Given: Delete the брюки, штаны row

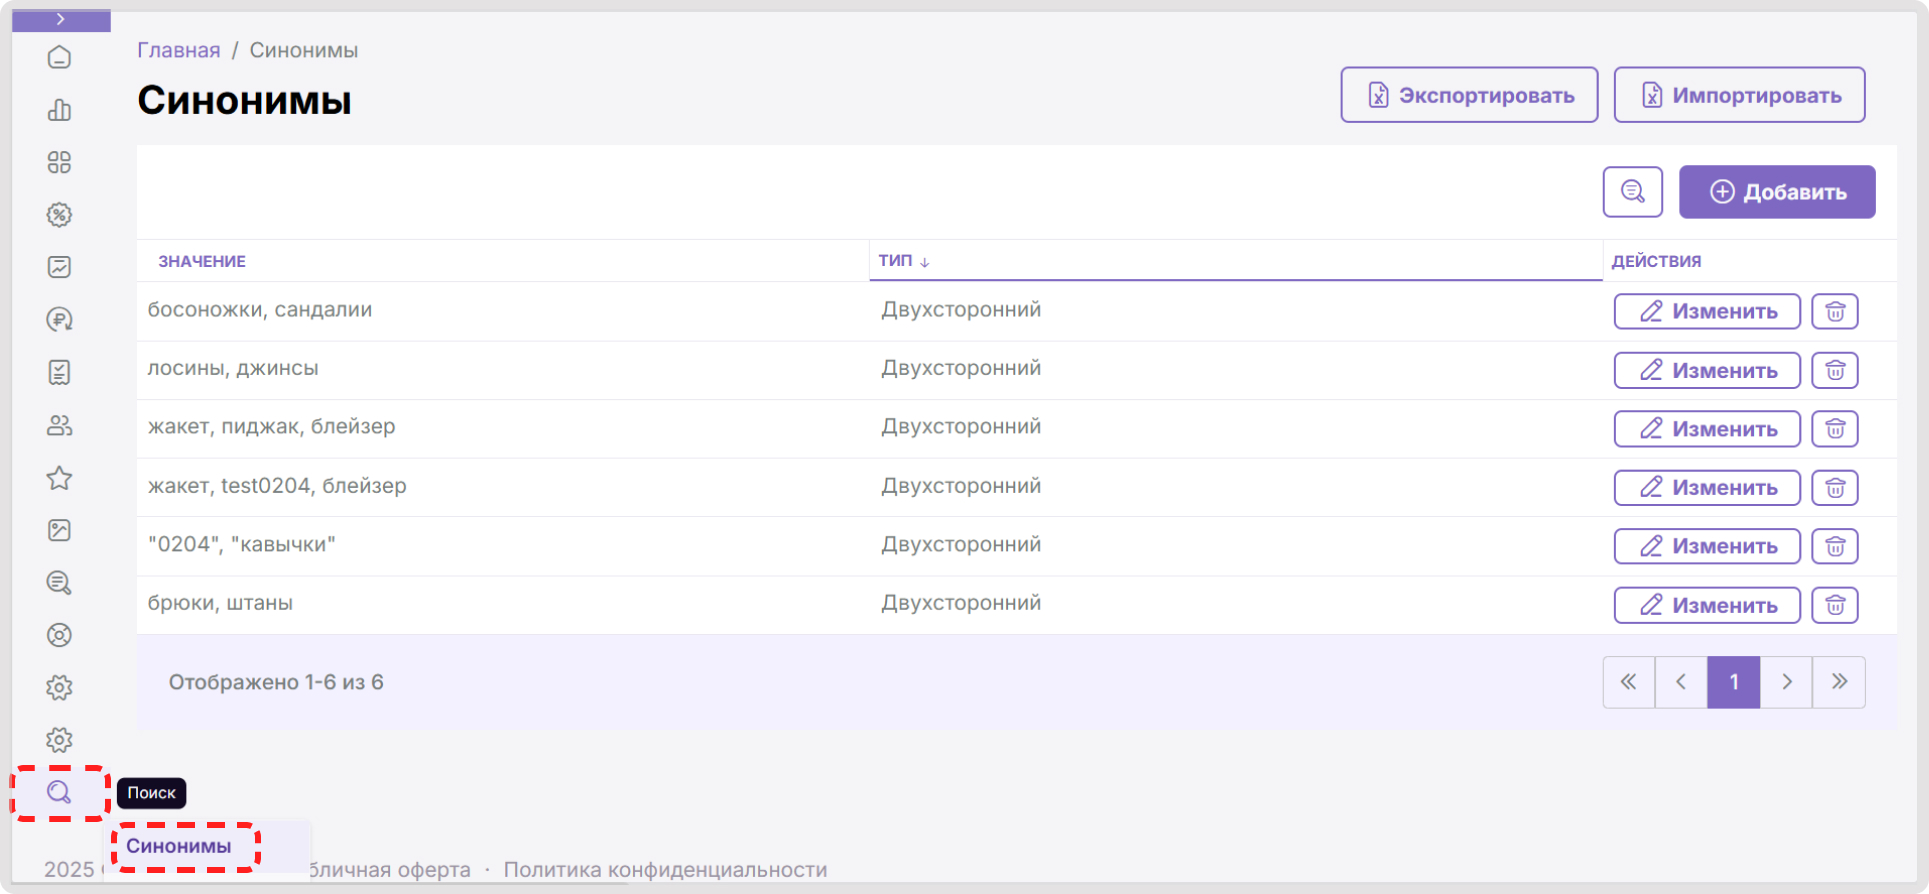Looking at the screenshot, I should point(1835,605).
